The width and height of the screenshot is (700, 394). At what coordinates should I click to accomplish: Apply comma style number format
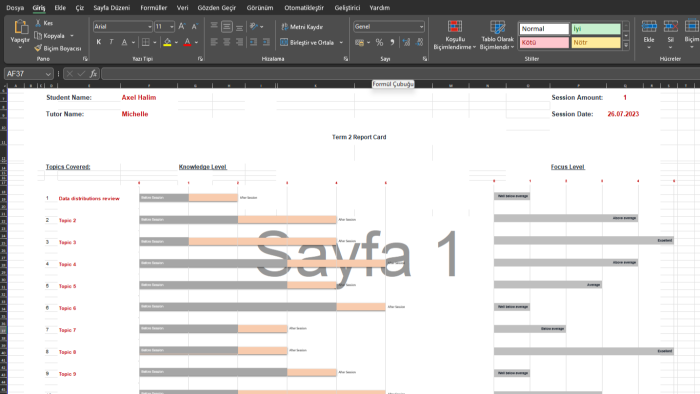392,42
